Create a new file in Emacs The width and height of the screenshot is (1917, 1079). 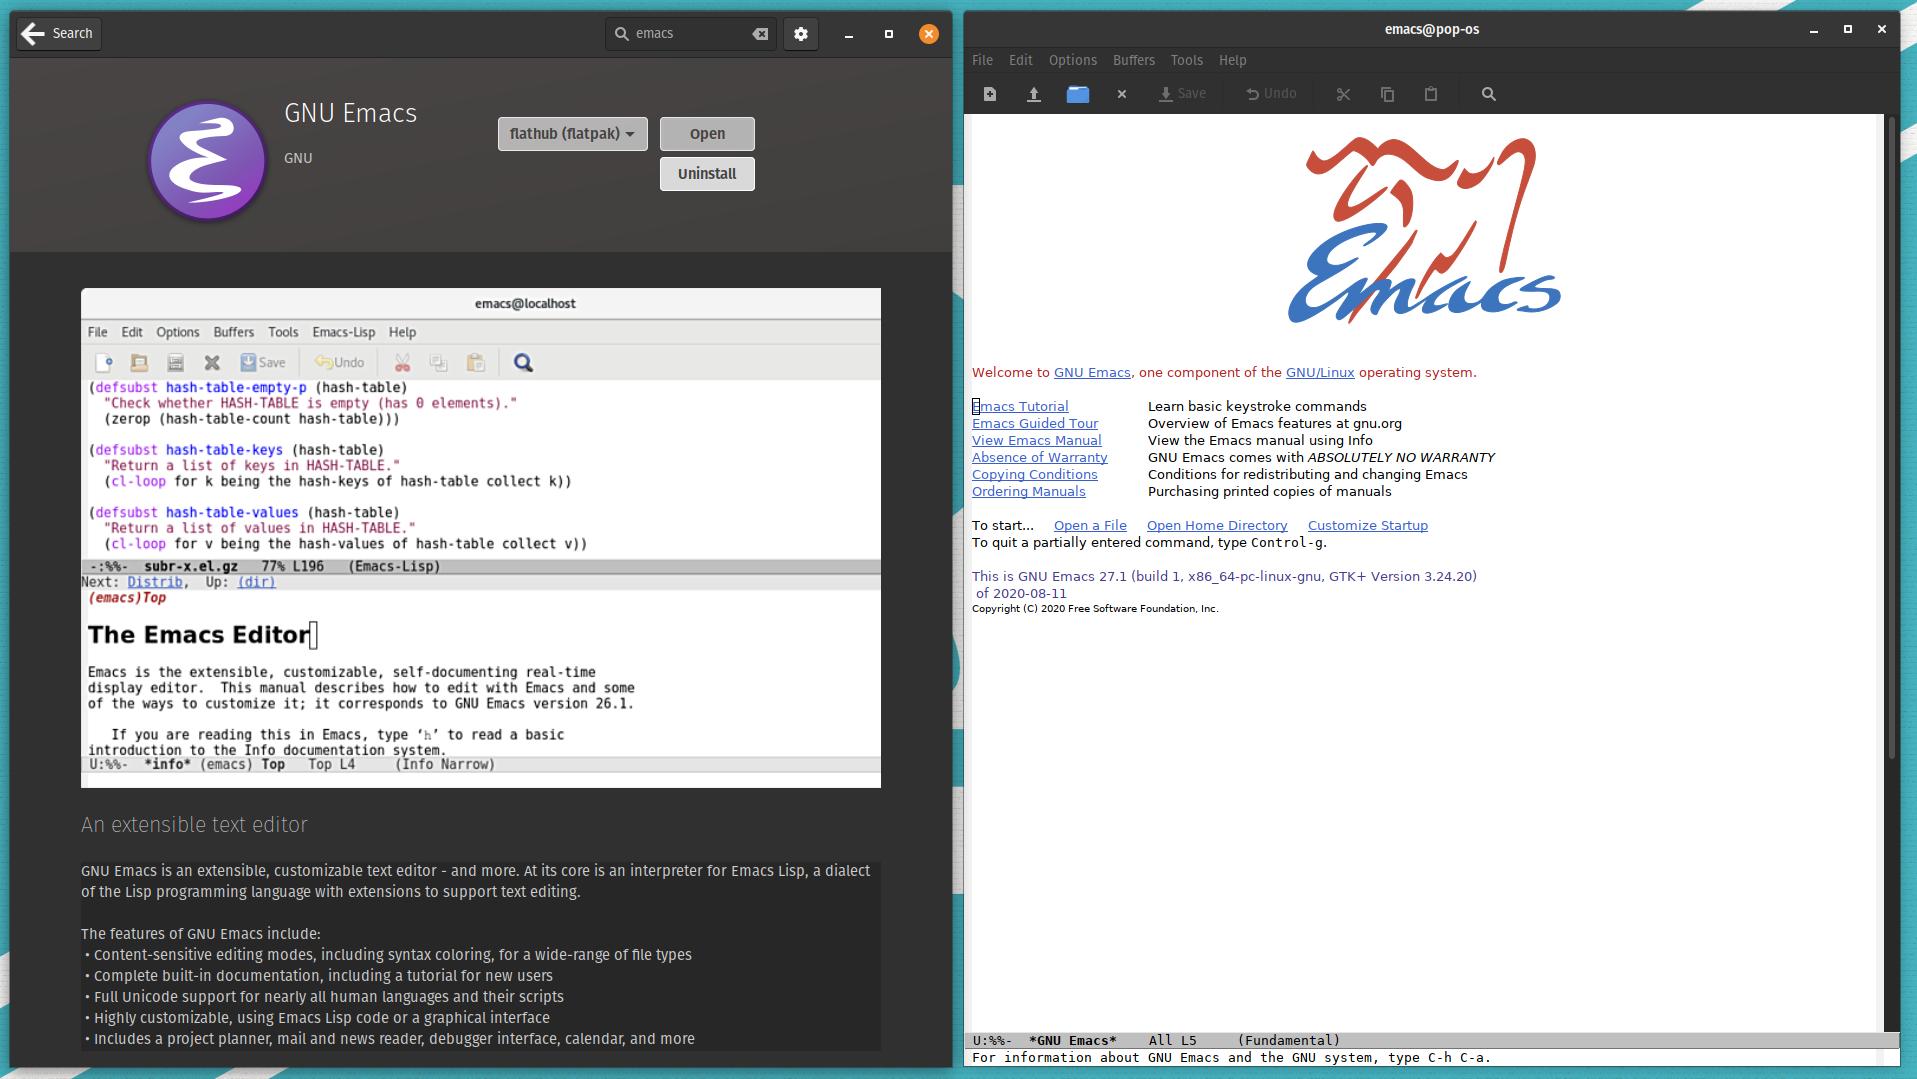point(989,94)
